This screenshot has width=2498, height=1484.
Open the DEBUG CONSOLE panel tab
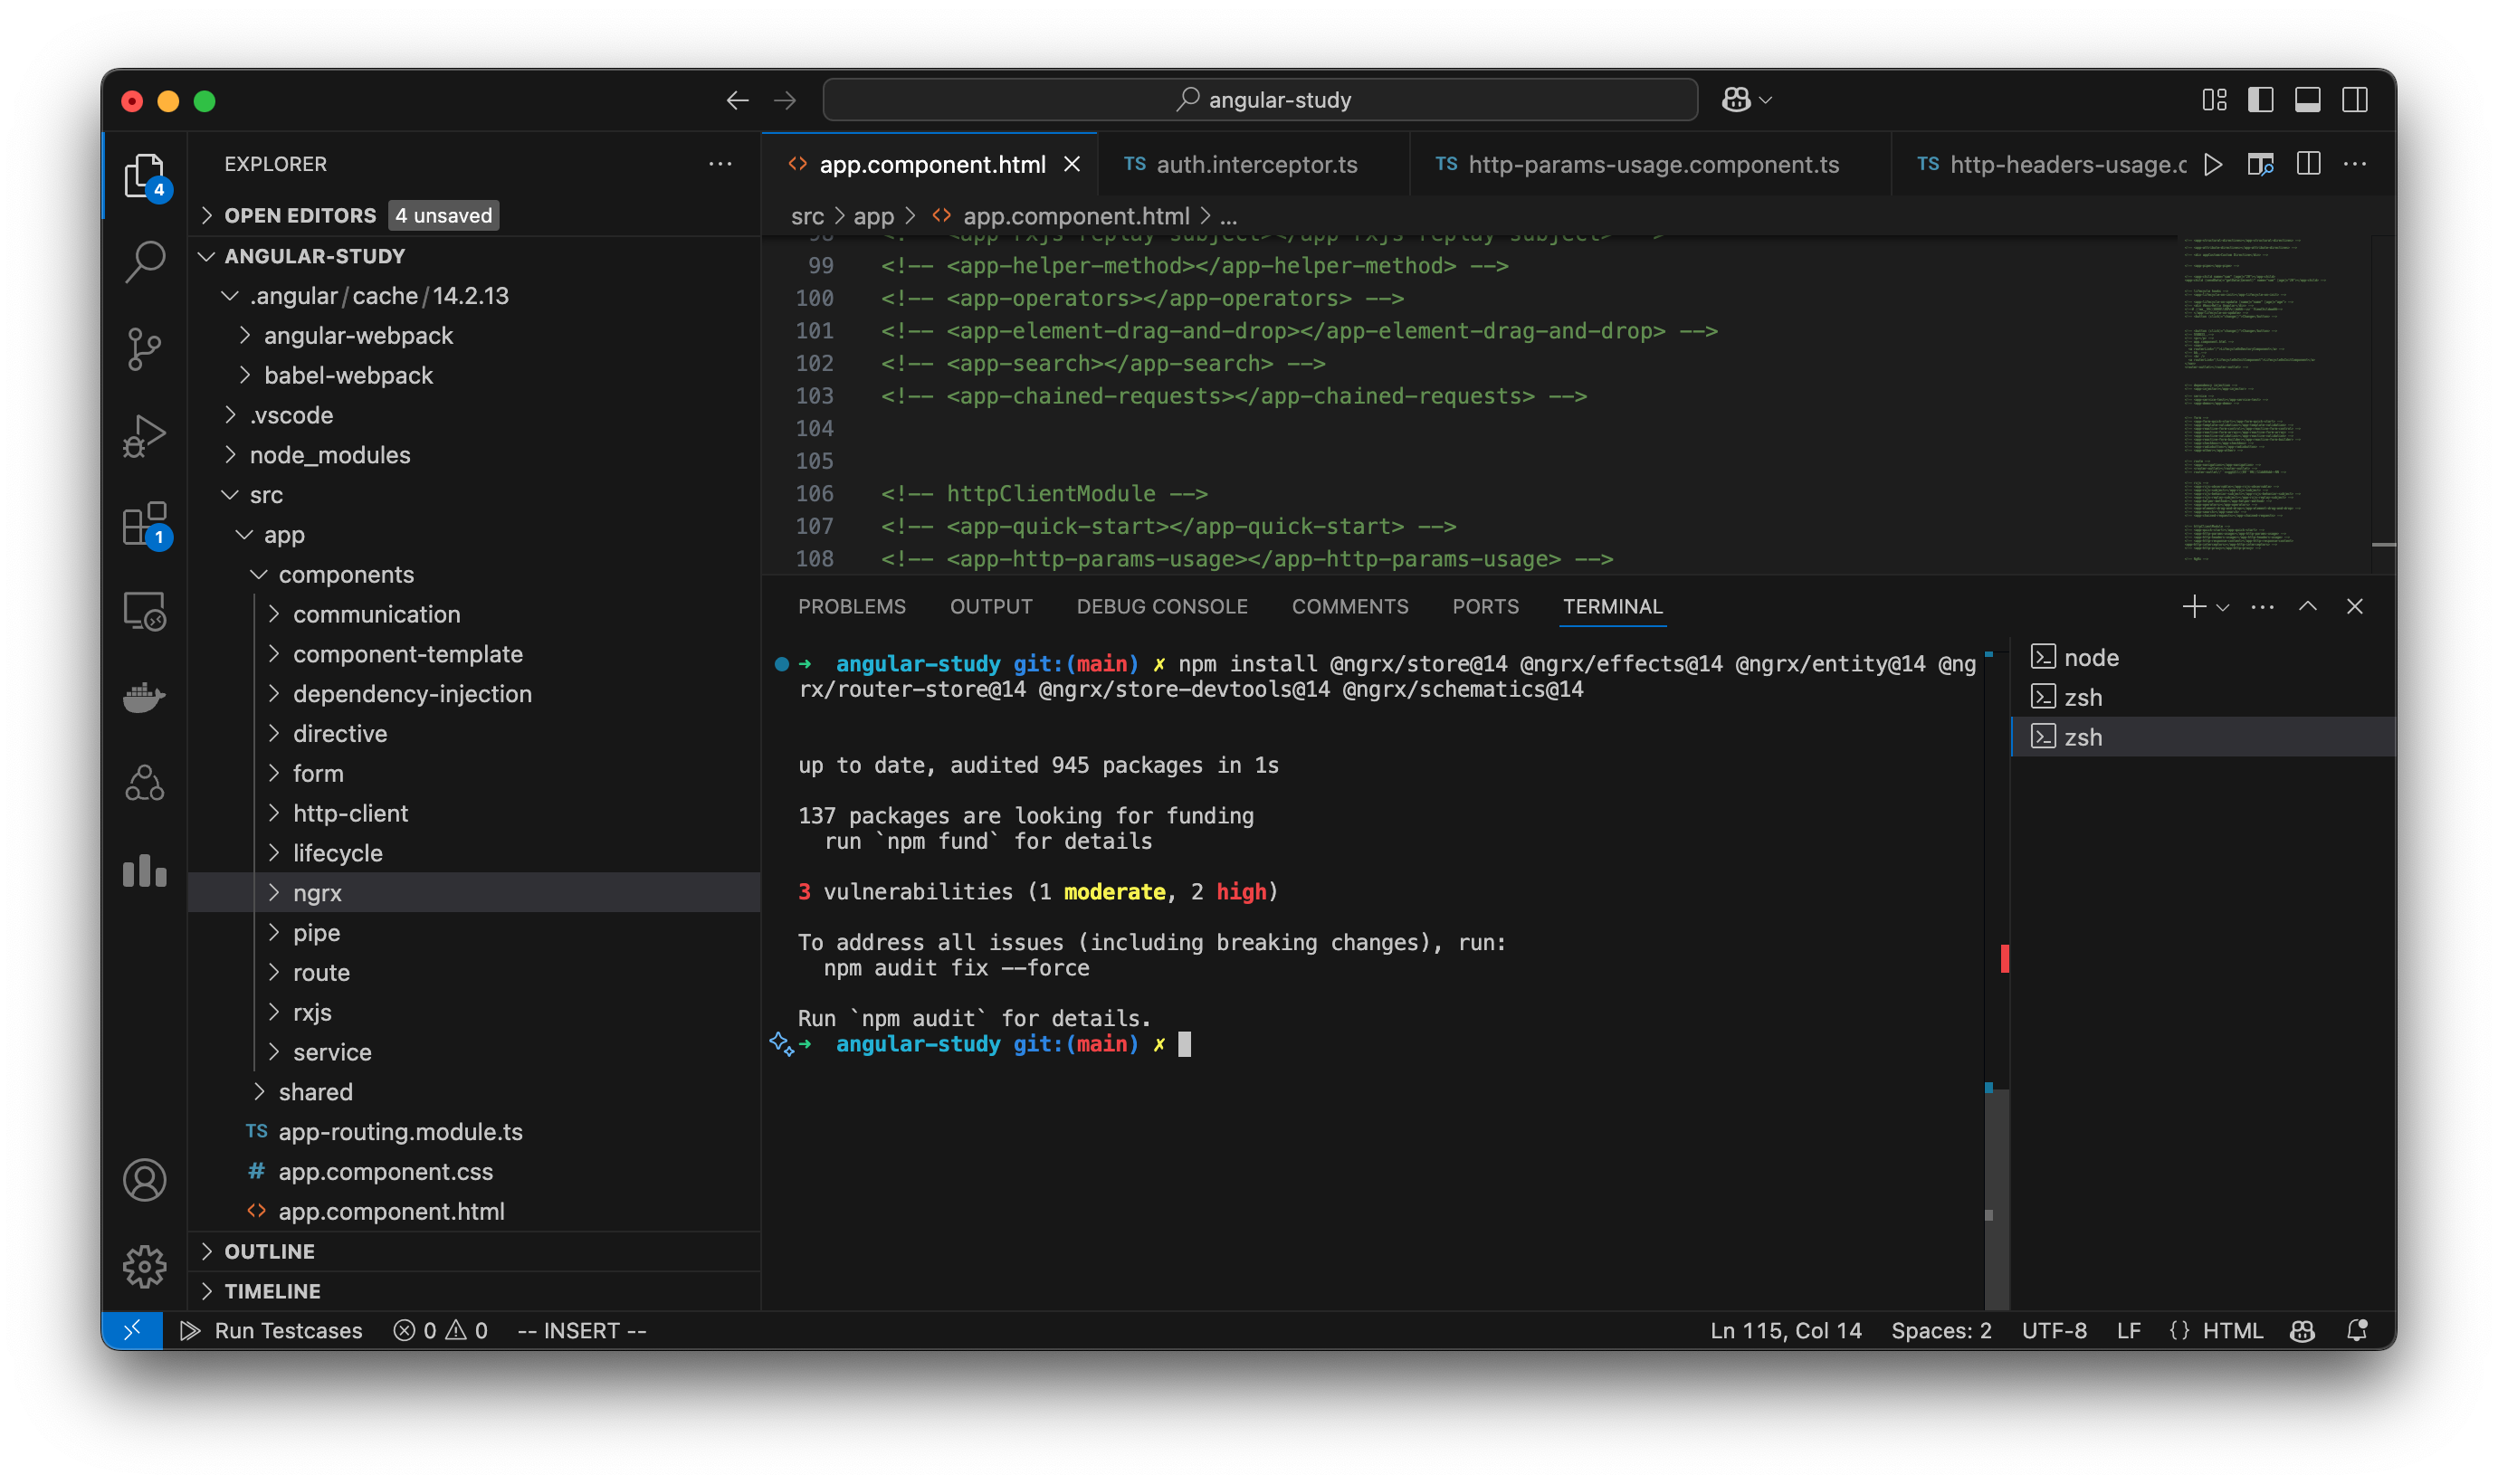point(1162,606)
